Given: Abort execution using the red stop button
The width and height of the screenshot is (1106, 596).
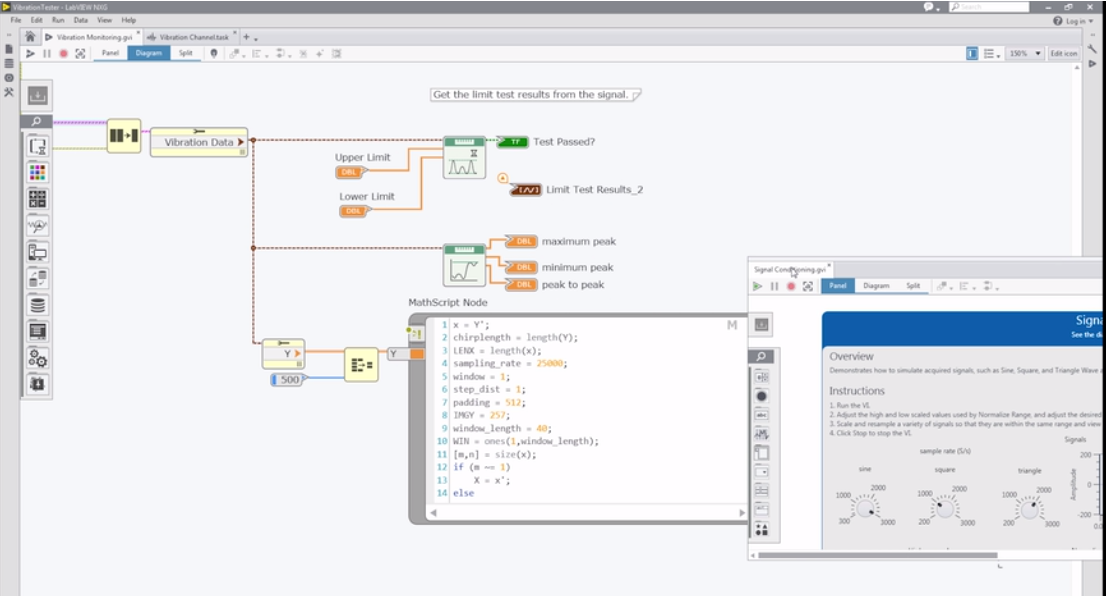Looking at the screenshot, I should click(63, 54).
